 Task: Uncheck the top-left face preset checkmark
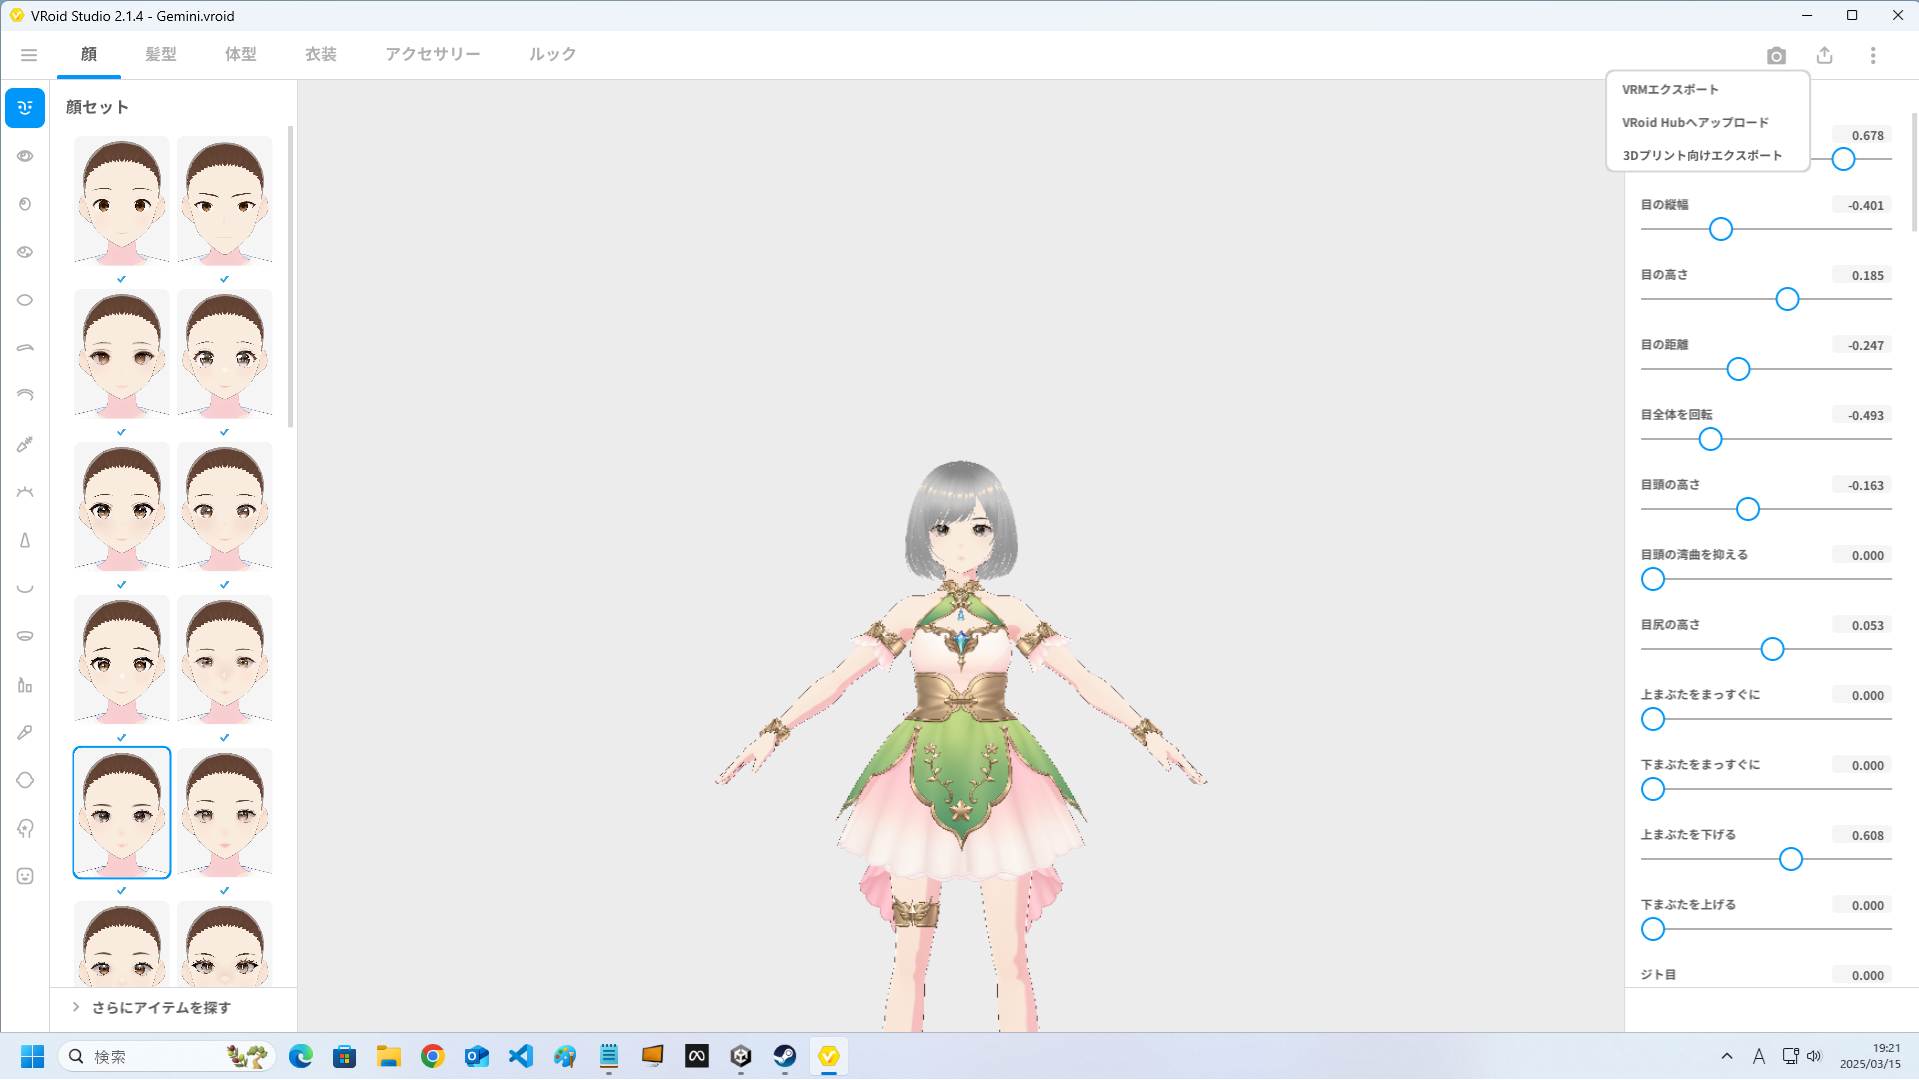point(121,279)
